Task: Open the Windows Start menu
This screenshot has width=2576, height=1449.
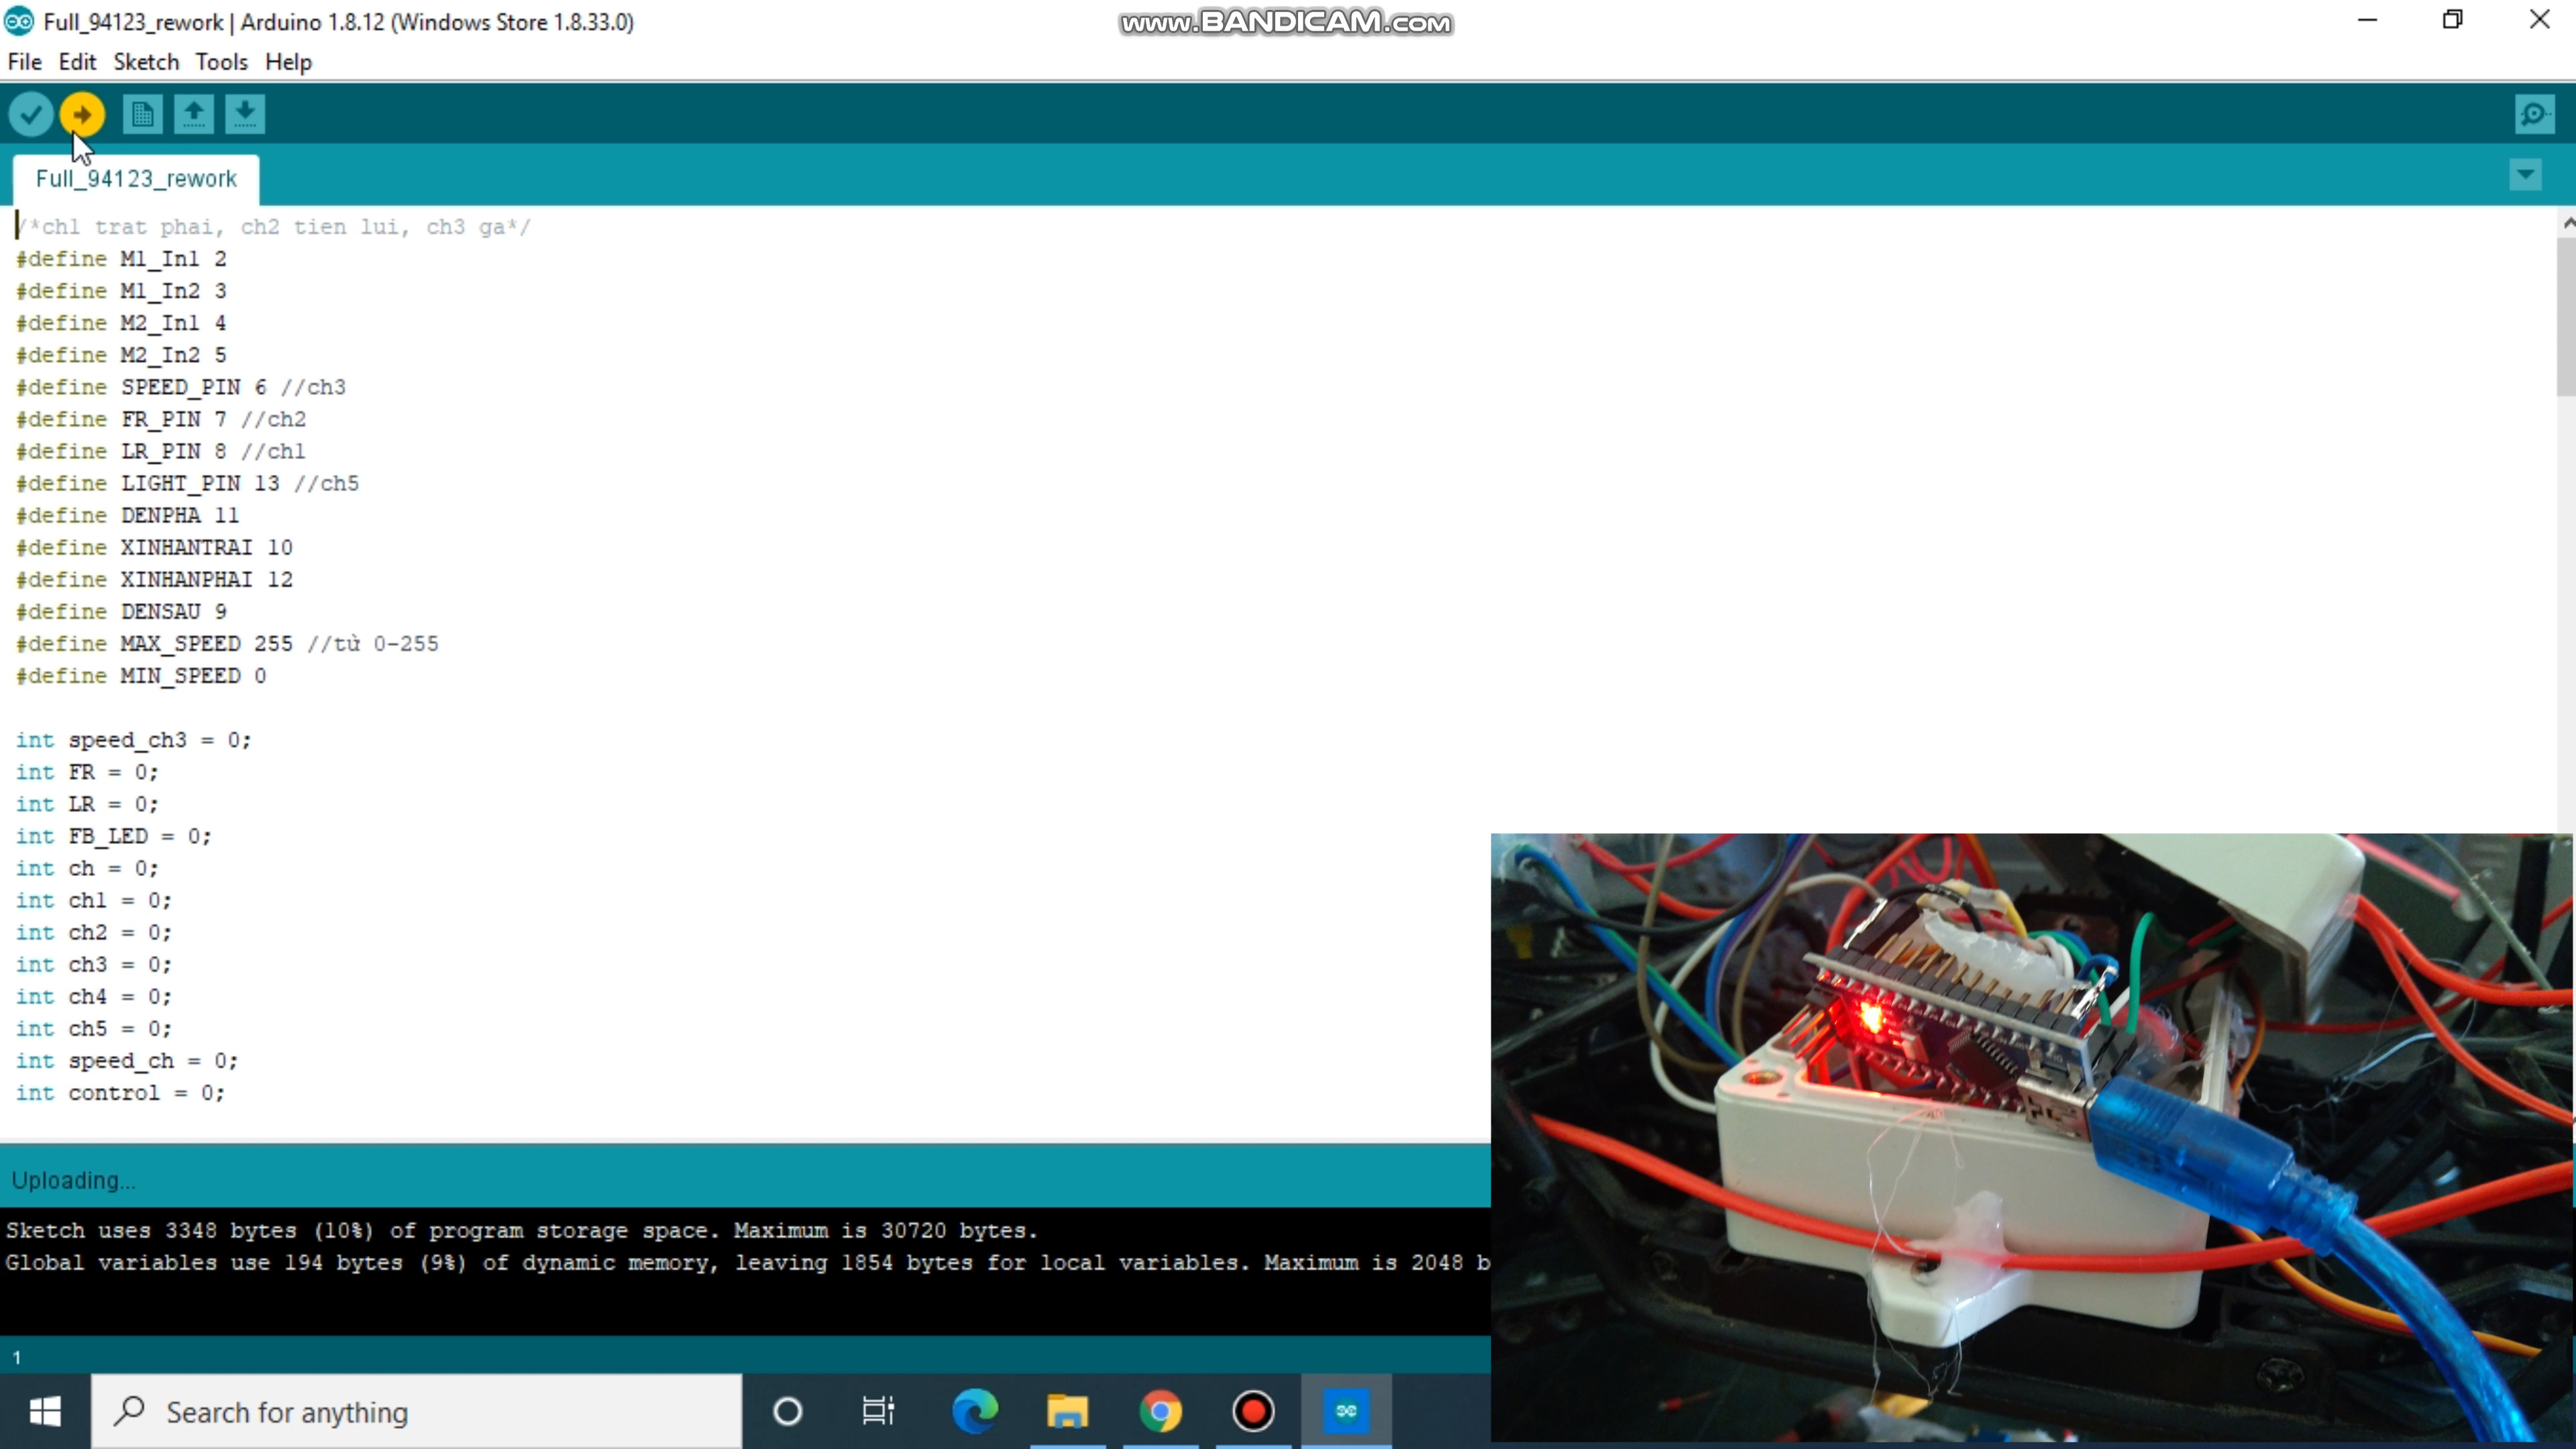Action: point(45,1411)
